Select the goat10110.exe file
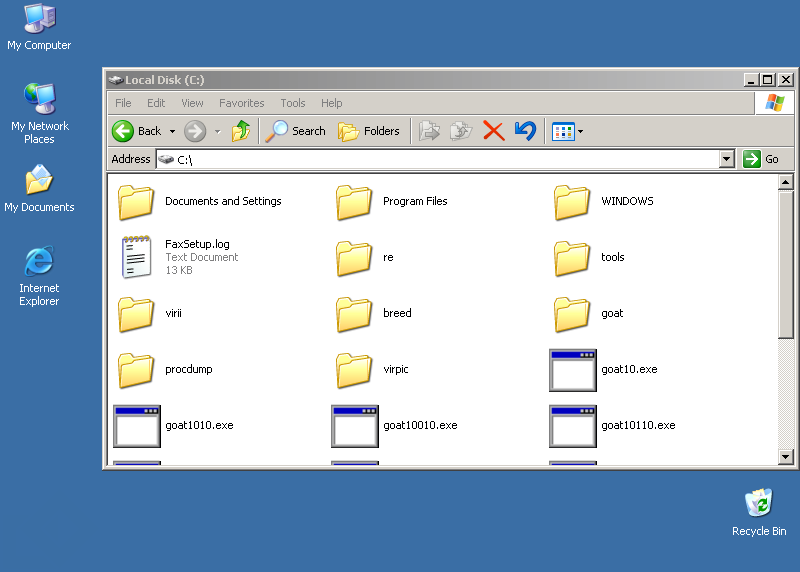The height and width of the screenshot is (572, 800). 613,426
